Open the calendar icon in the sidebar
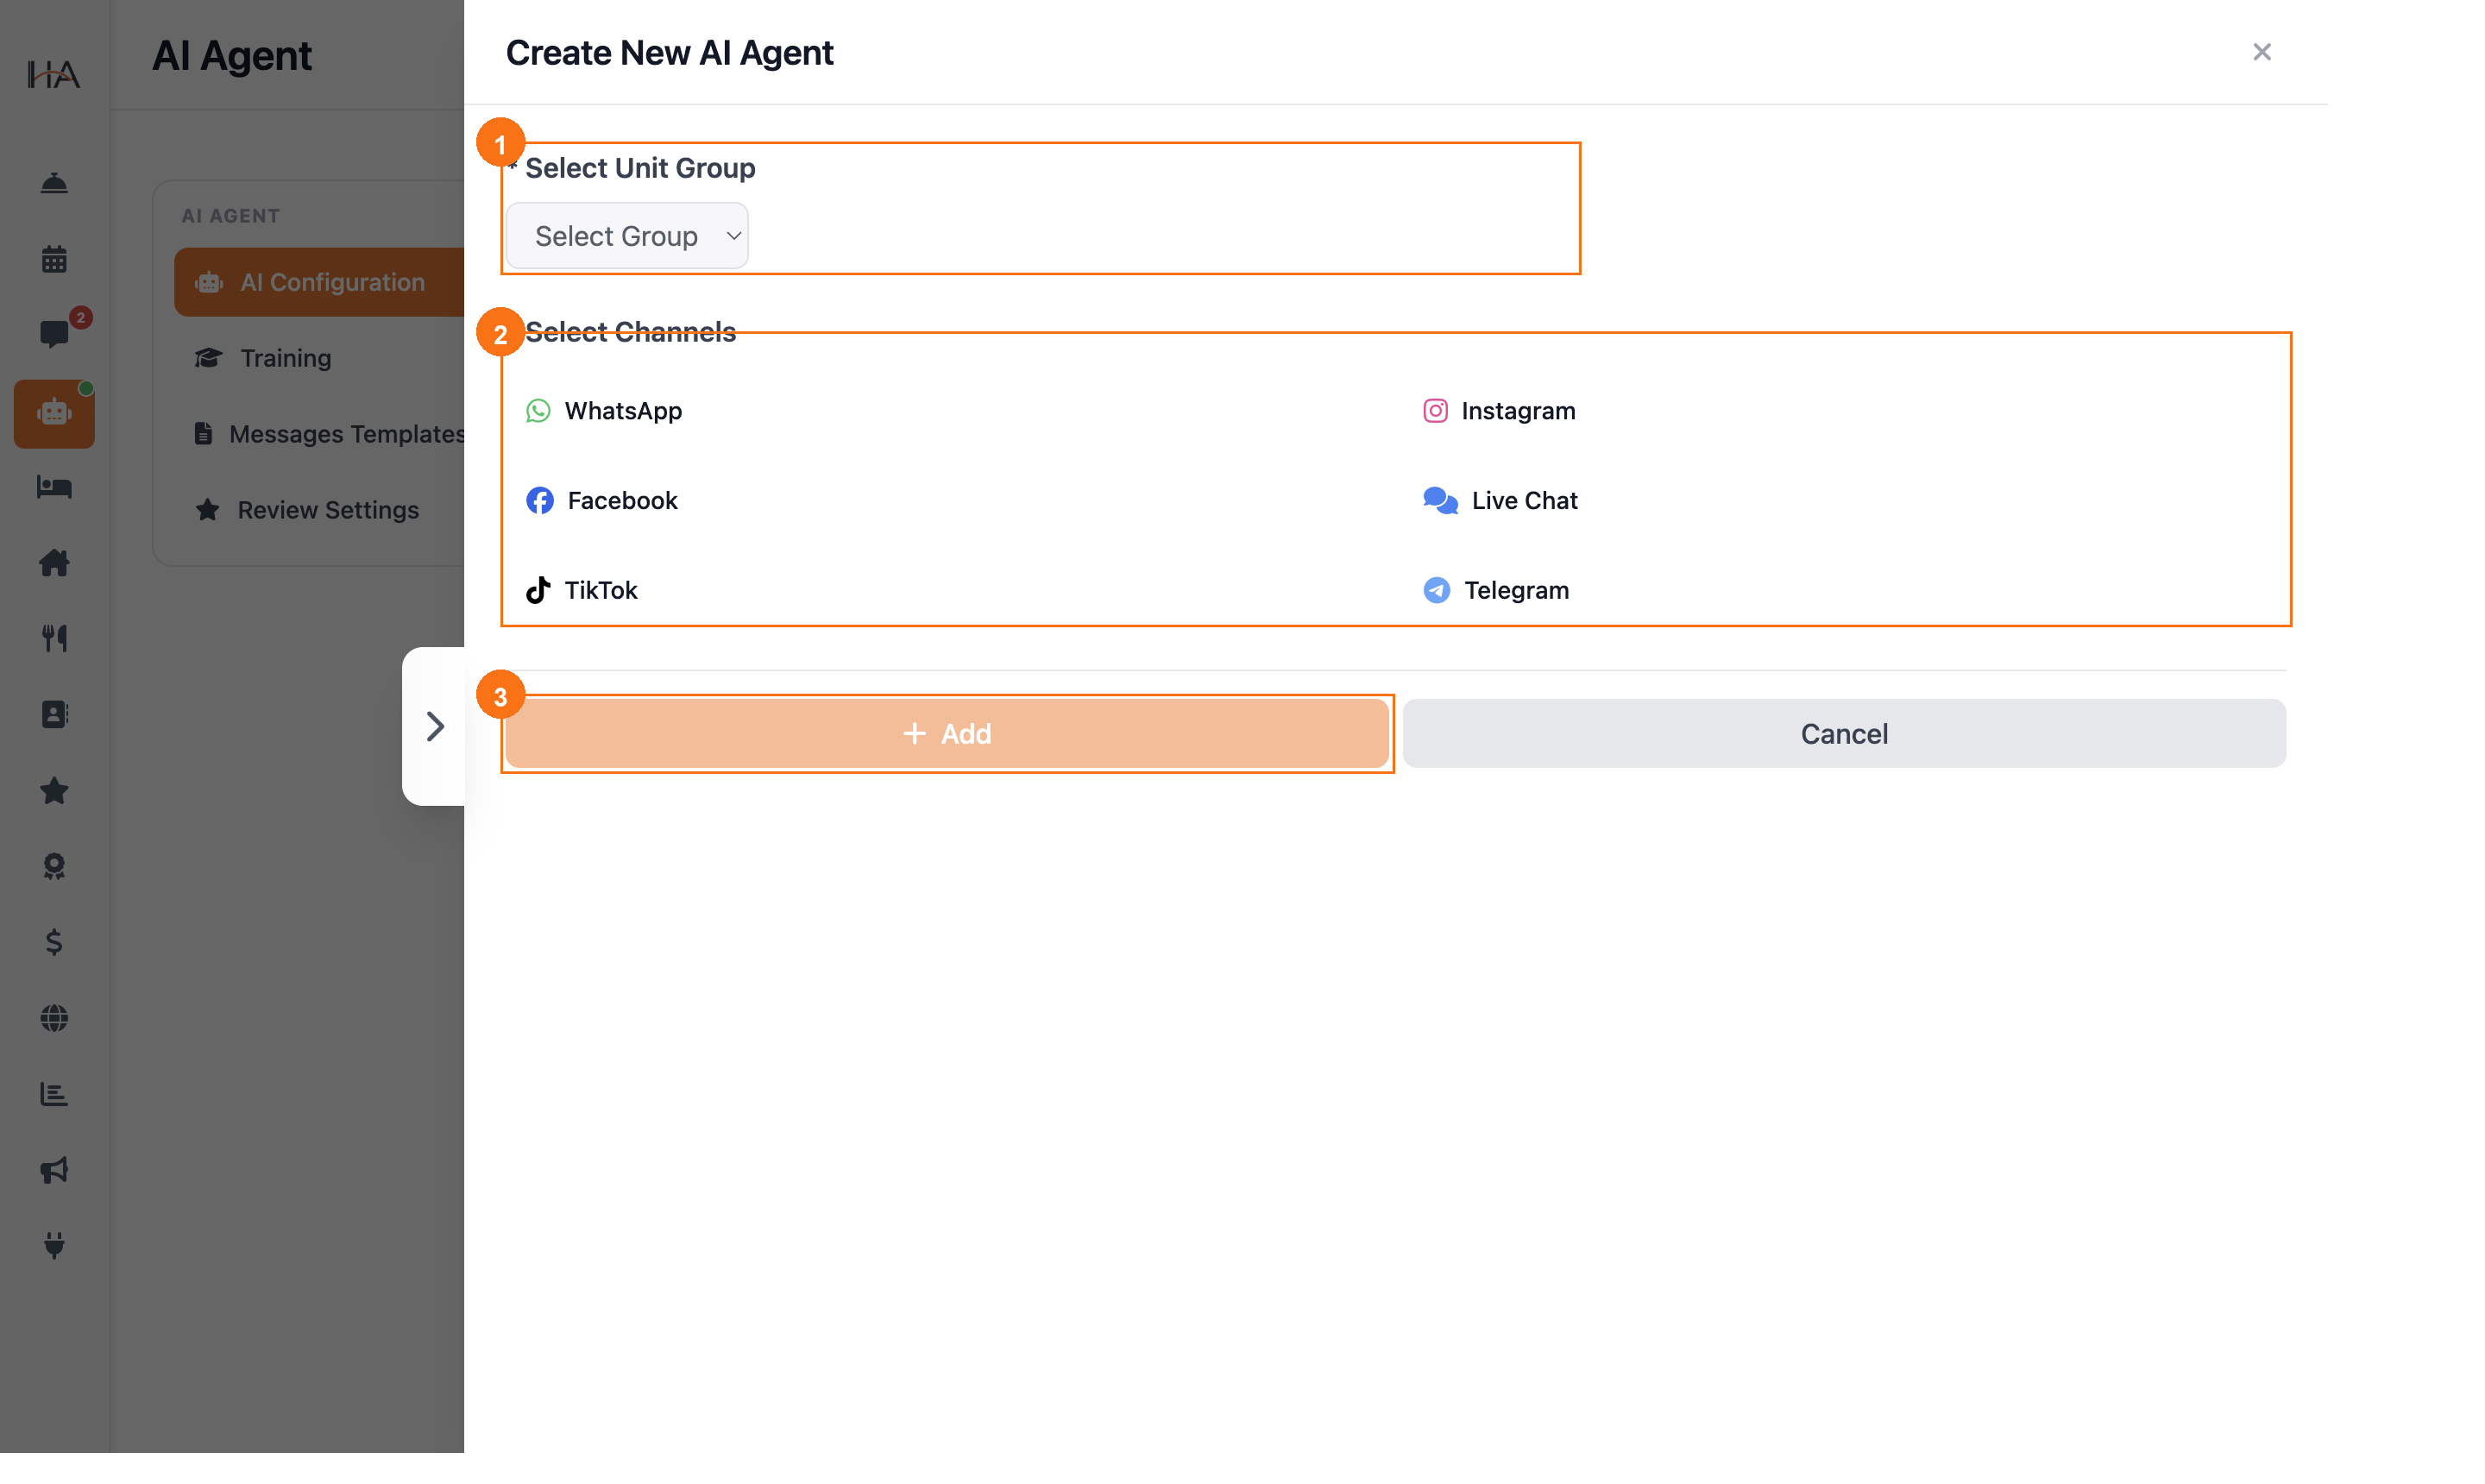This screenshot has width=2485, height=1484. 54,260
